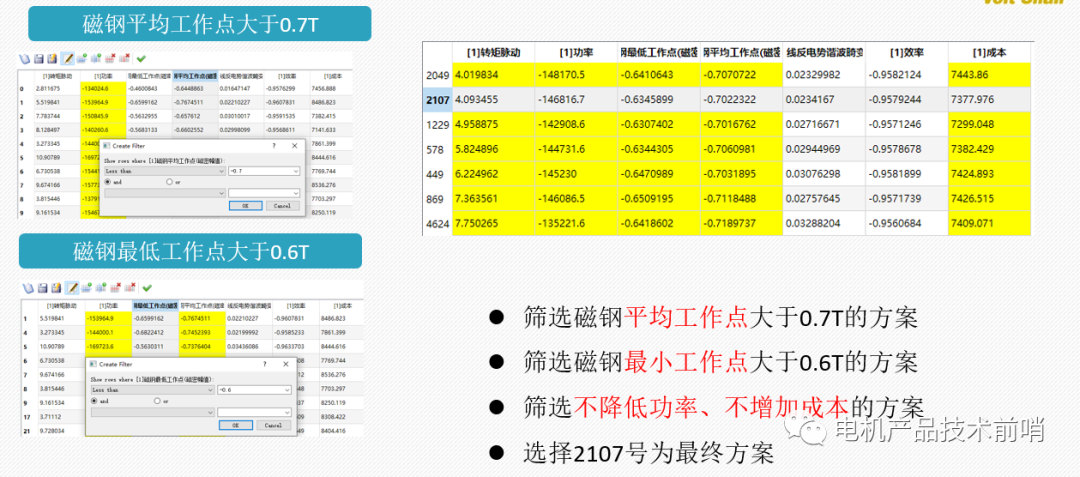Open the empty second condition dropdown in the -0.6 dialog

point(153,412)
